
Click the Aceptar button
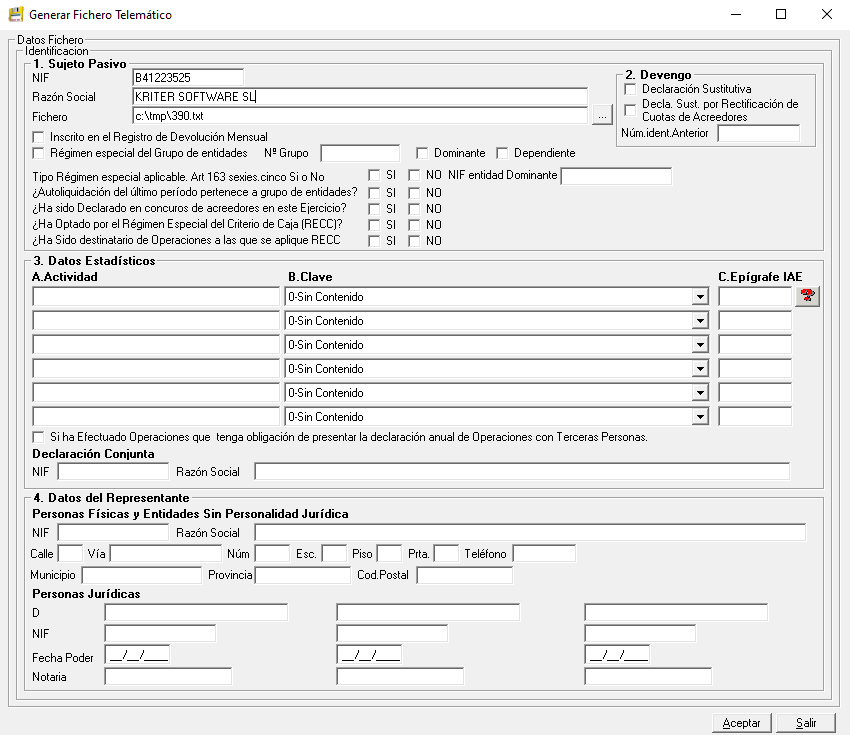741,723
